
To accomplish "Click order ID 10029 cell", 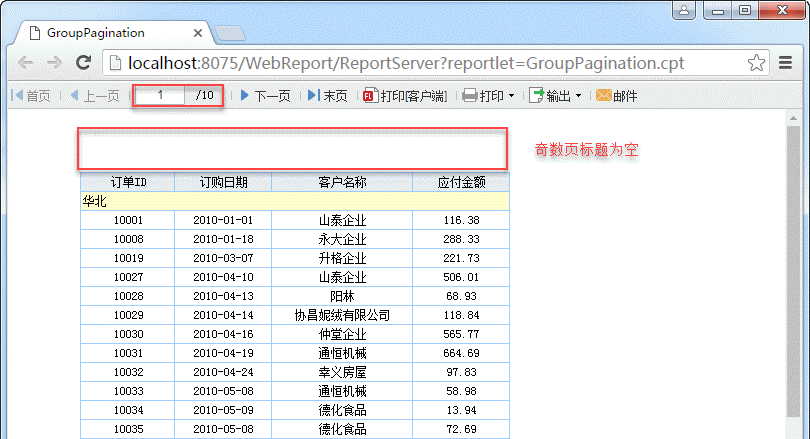I will coord(128,315).
